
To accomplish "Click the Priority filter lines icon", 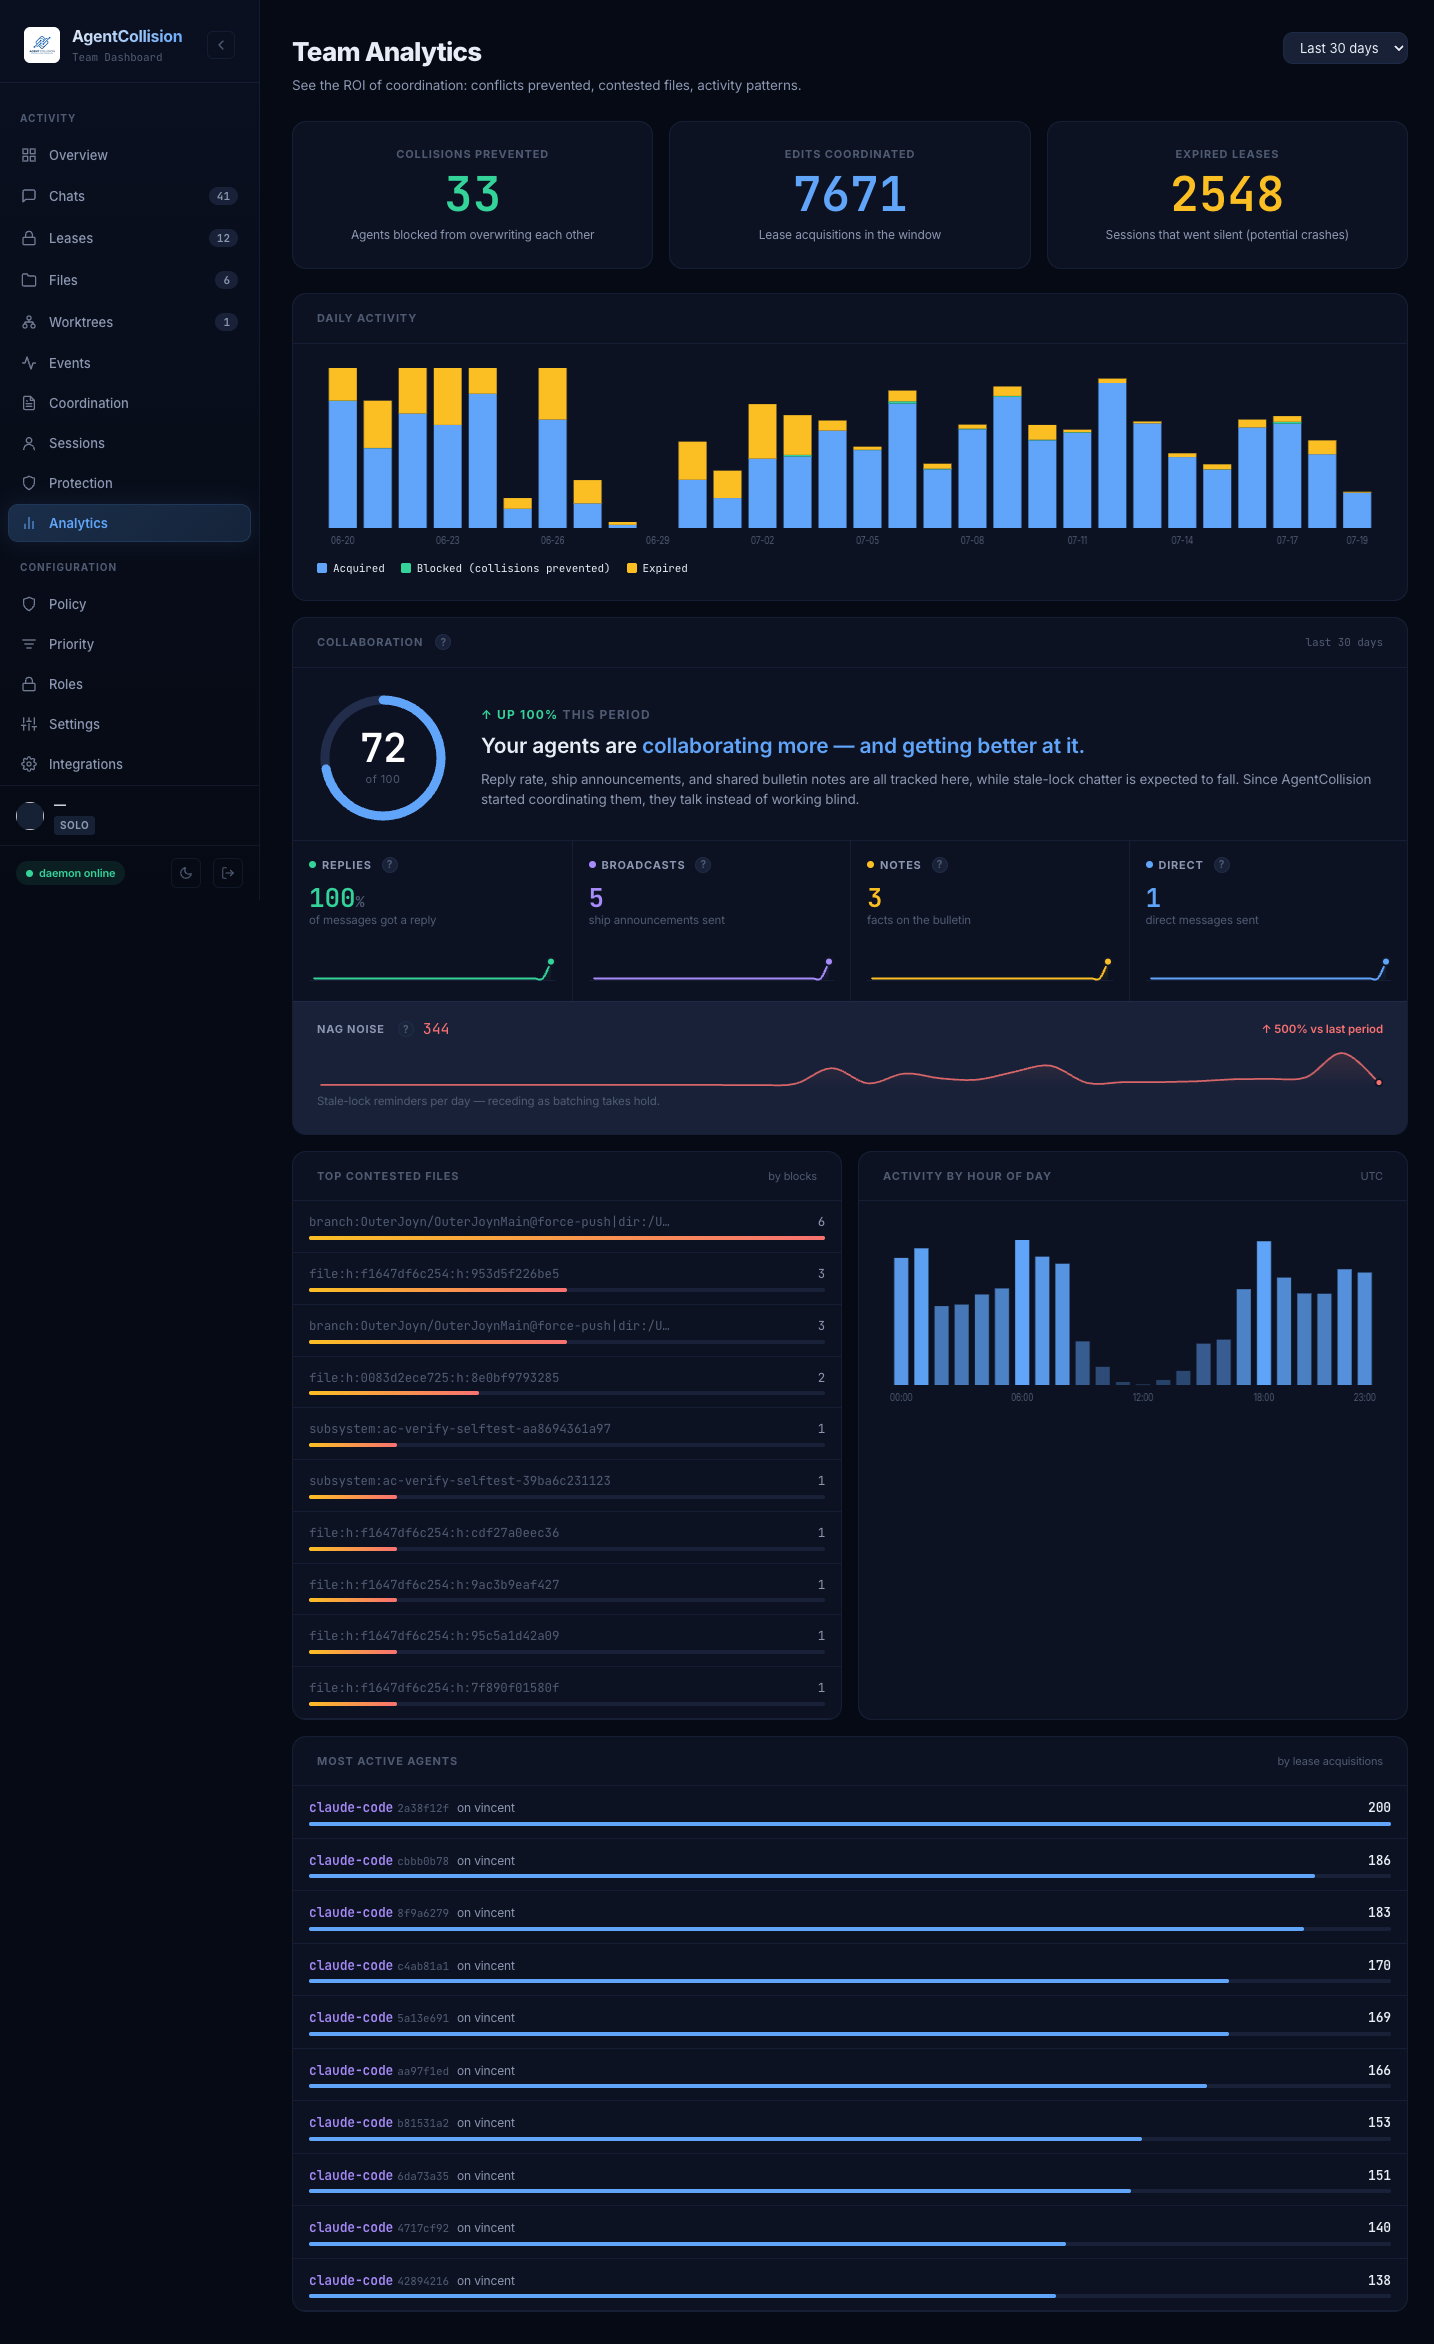I will [29, 644].
